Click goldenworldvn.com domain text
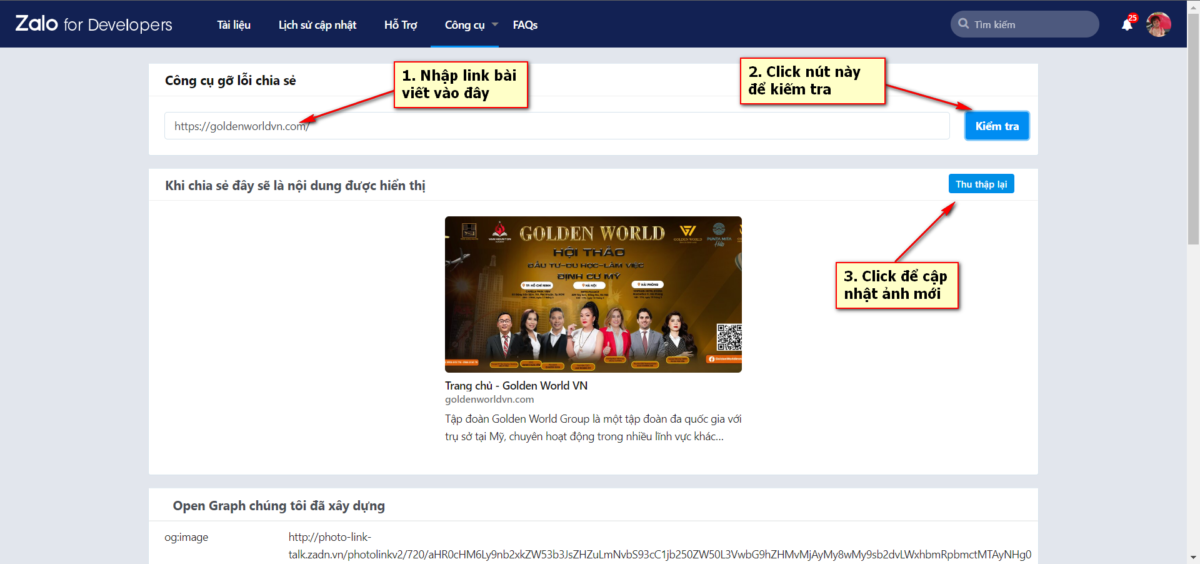The image size is (1200, 564). pos(490,399)
